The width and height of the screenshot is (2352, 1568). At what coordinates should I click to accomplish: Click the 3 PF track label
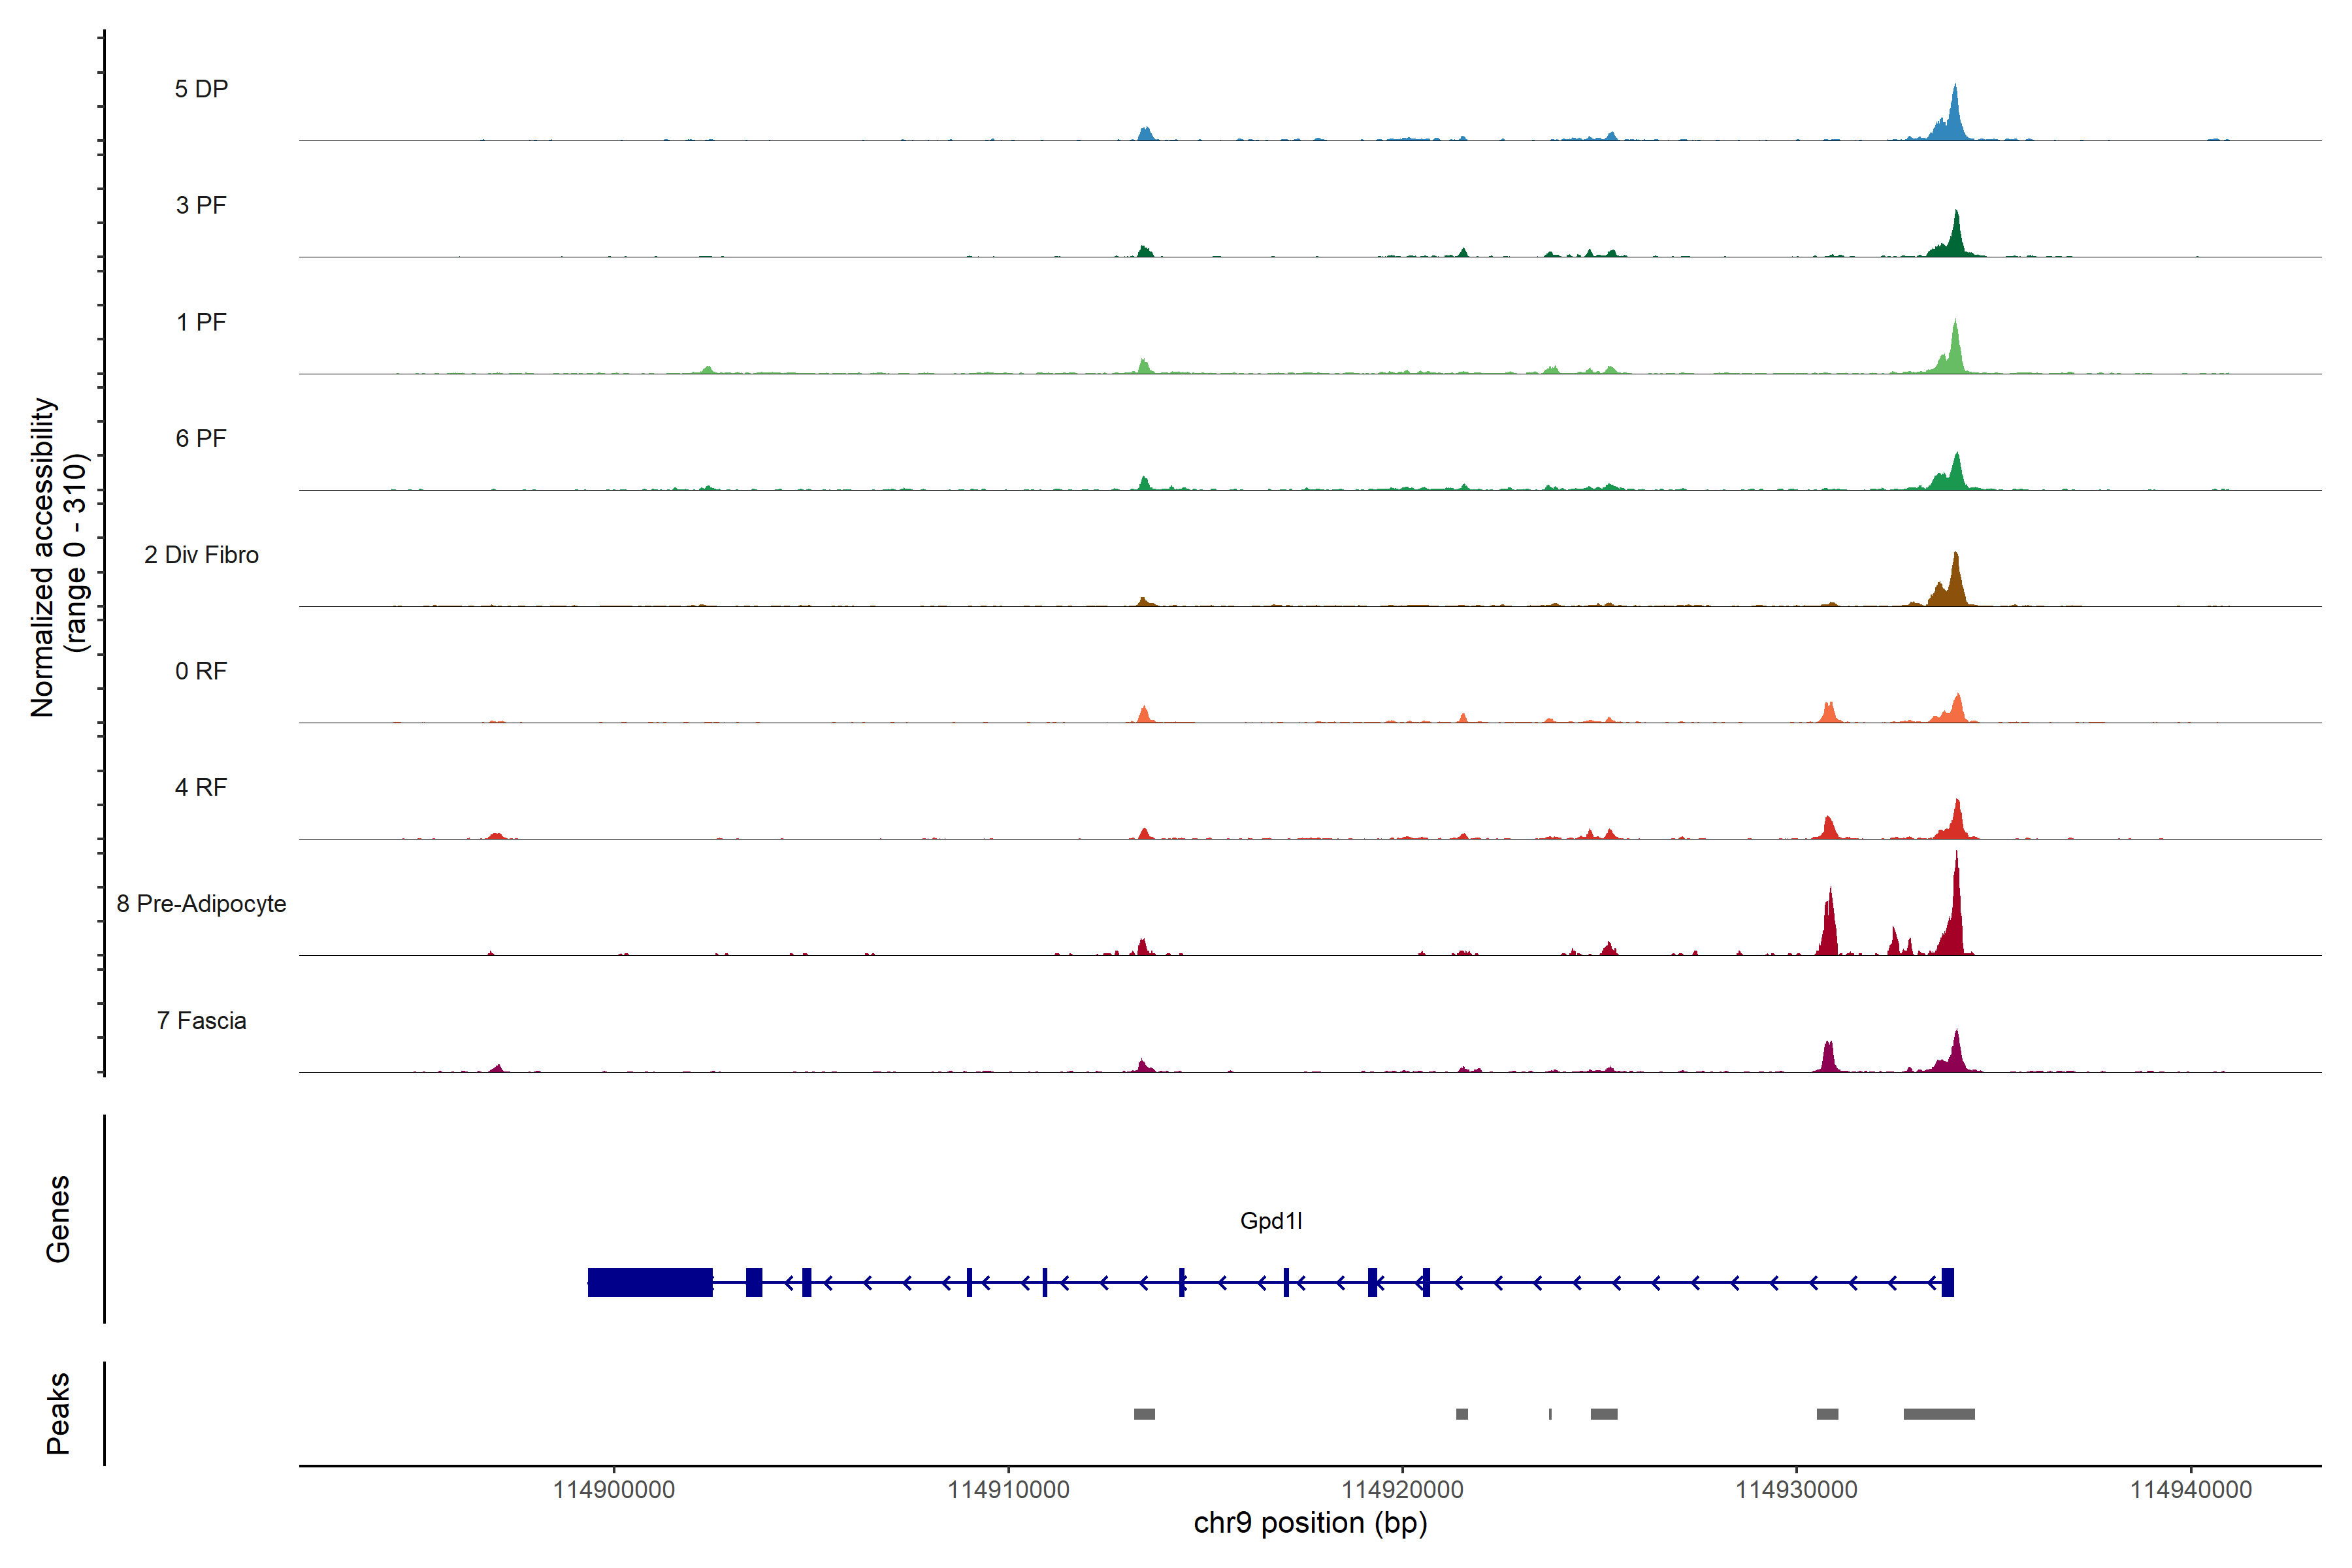coord(201,205)
